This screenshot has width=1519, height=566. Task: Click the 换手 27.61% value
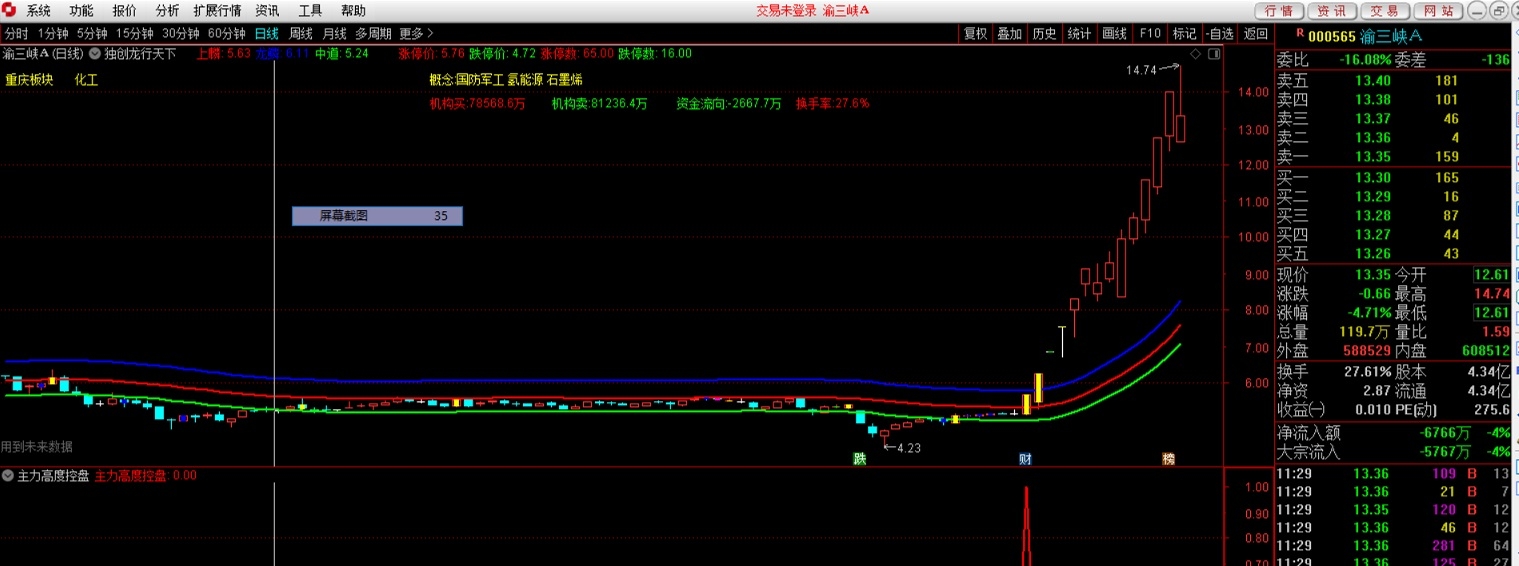(1366, 371)
